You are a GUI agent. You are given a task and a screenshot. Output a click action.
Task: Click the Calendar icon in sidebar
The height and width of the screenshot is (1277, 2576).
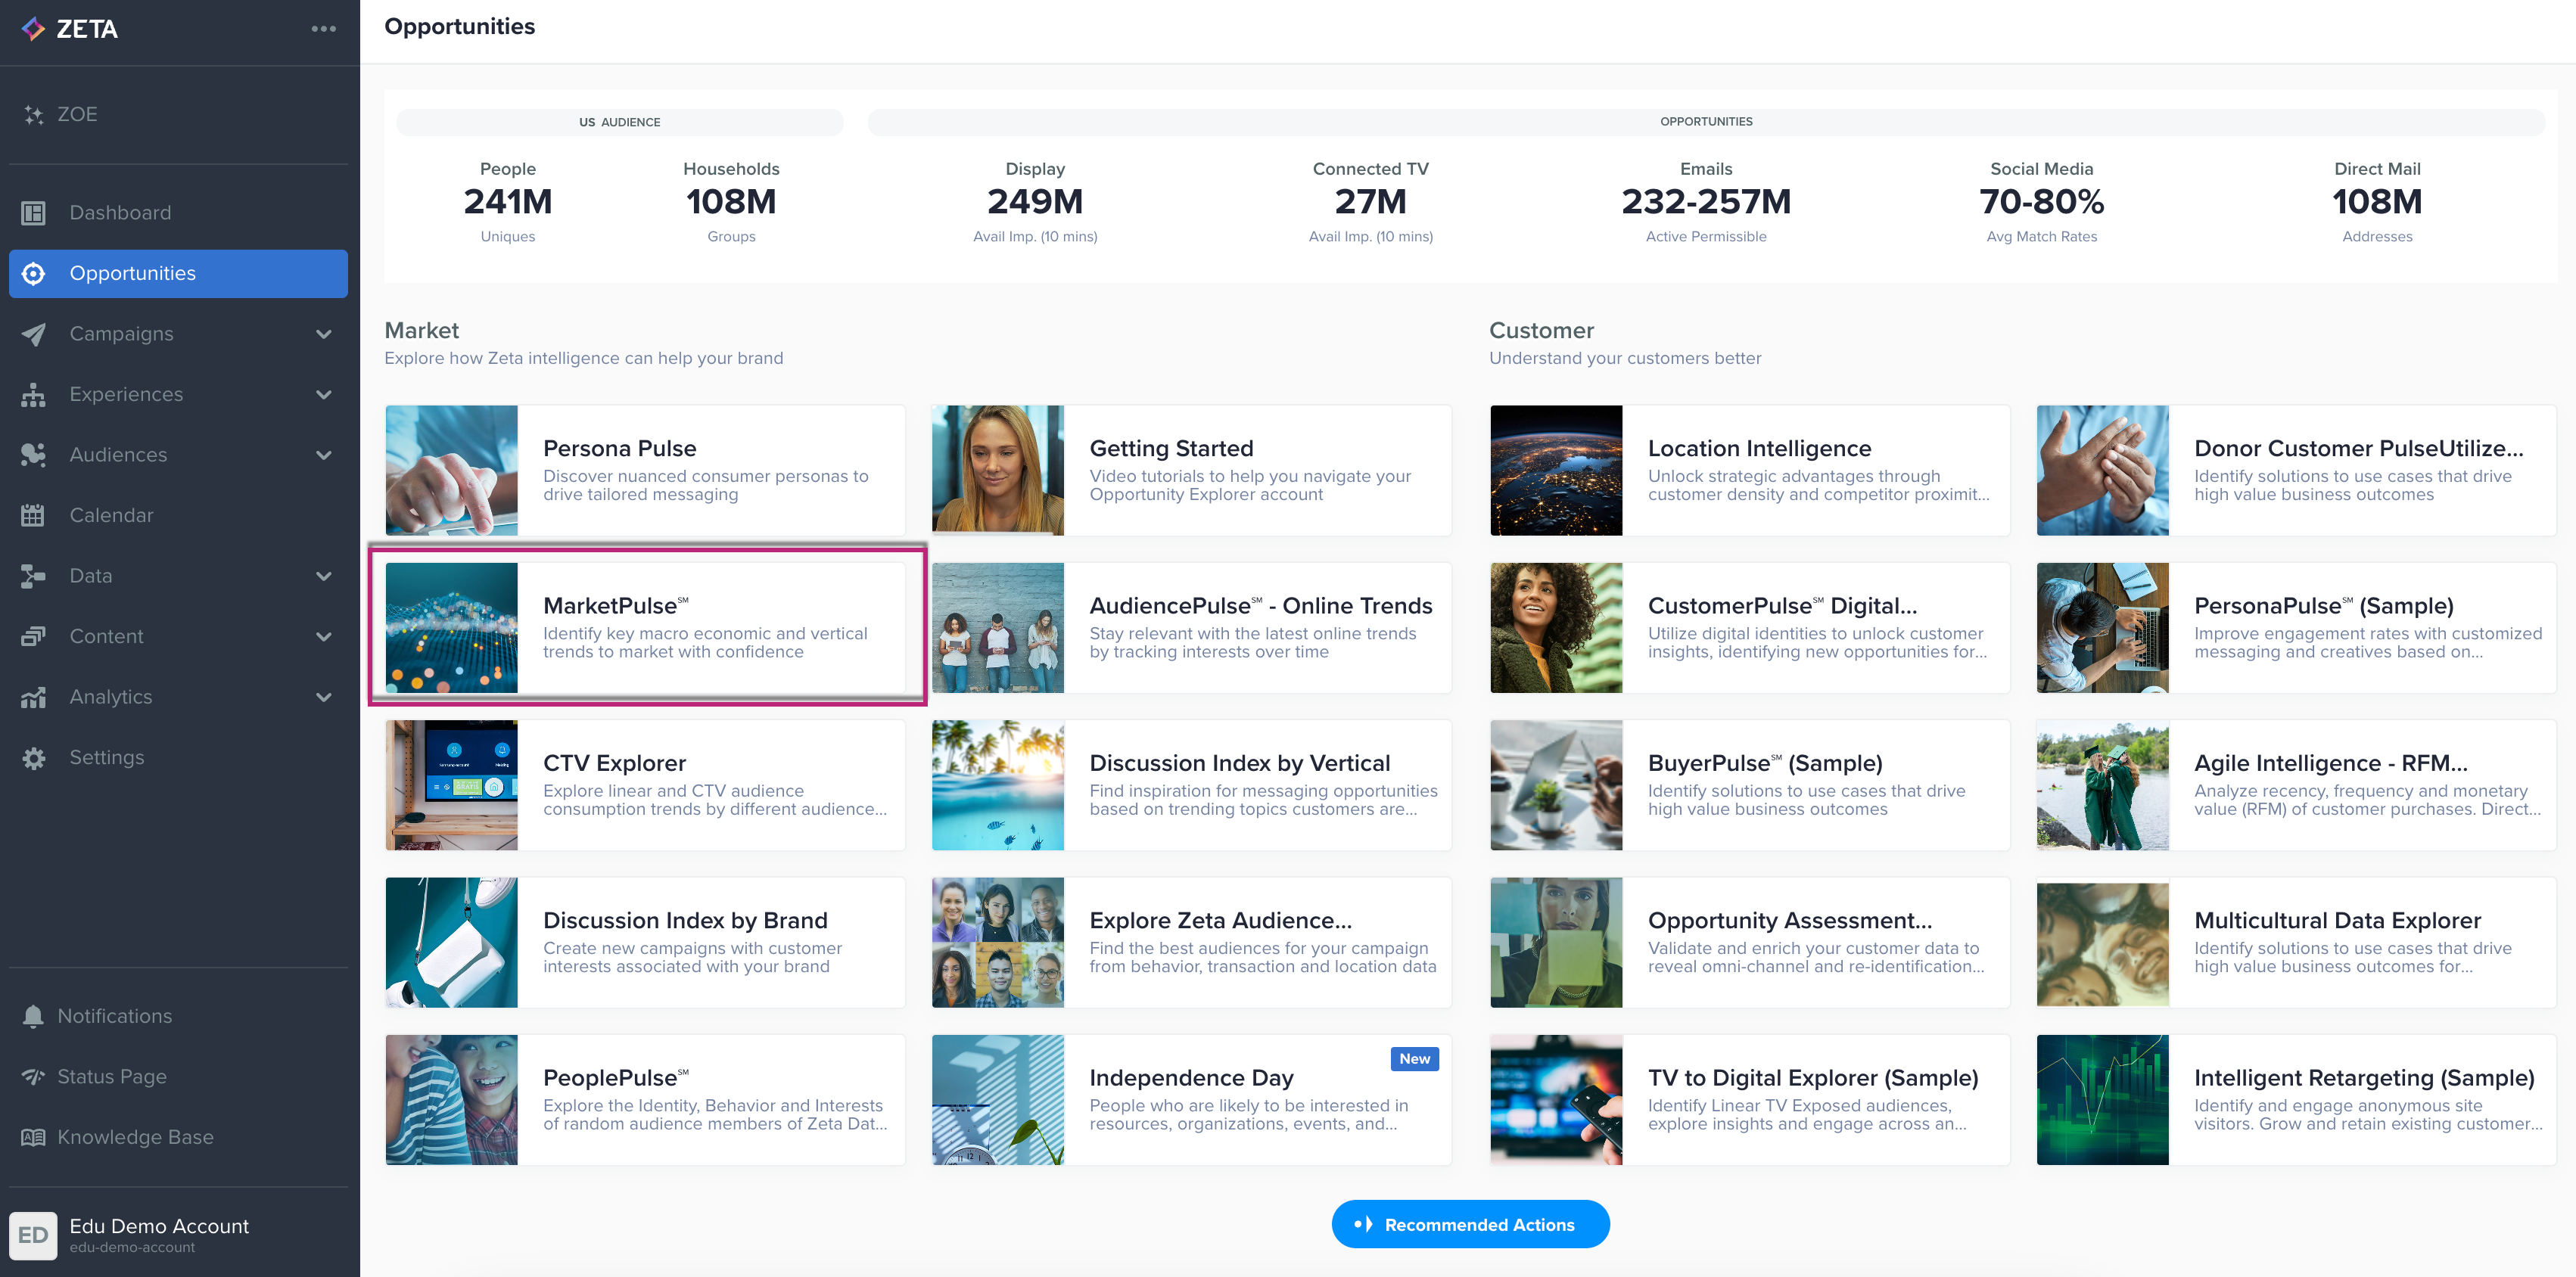[x=33, y=515]
